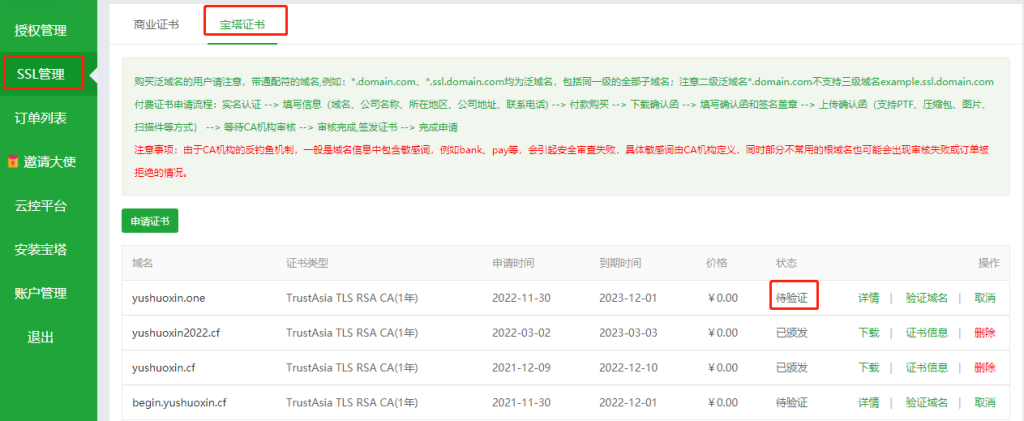Screen dimensions: 1024x421
Task: Open 账户管理 in the sidebar
Action: click(x=41, y=293)
